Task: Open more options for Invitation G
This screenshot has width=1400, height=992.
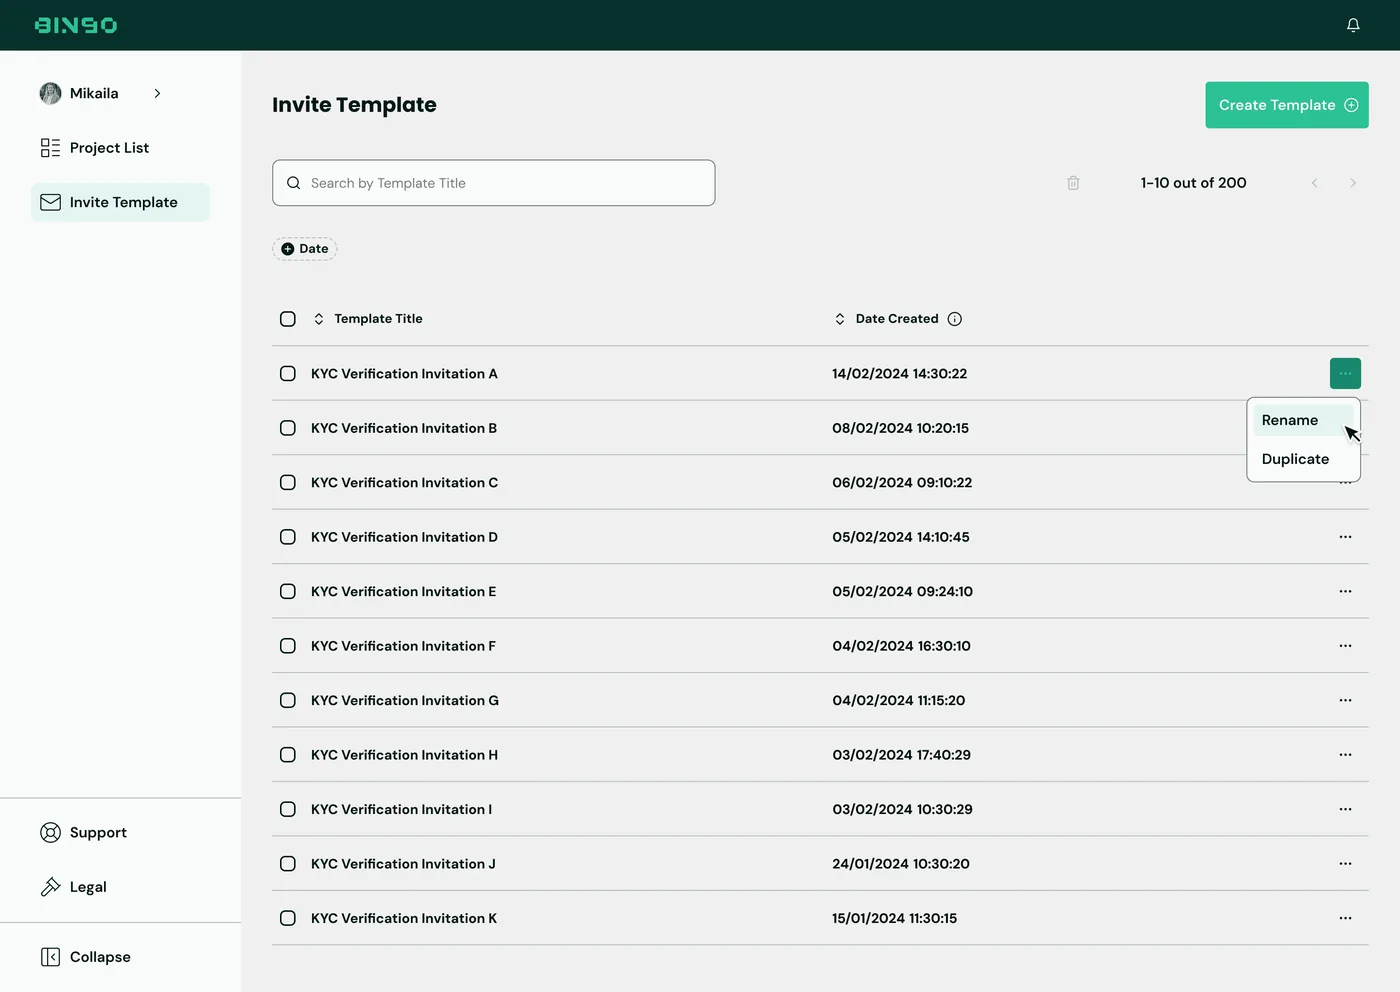Action: (1345, 701)
